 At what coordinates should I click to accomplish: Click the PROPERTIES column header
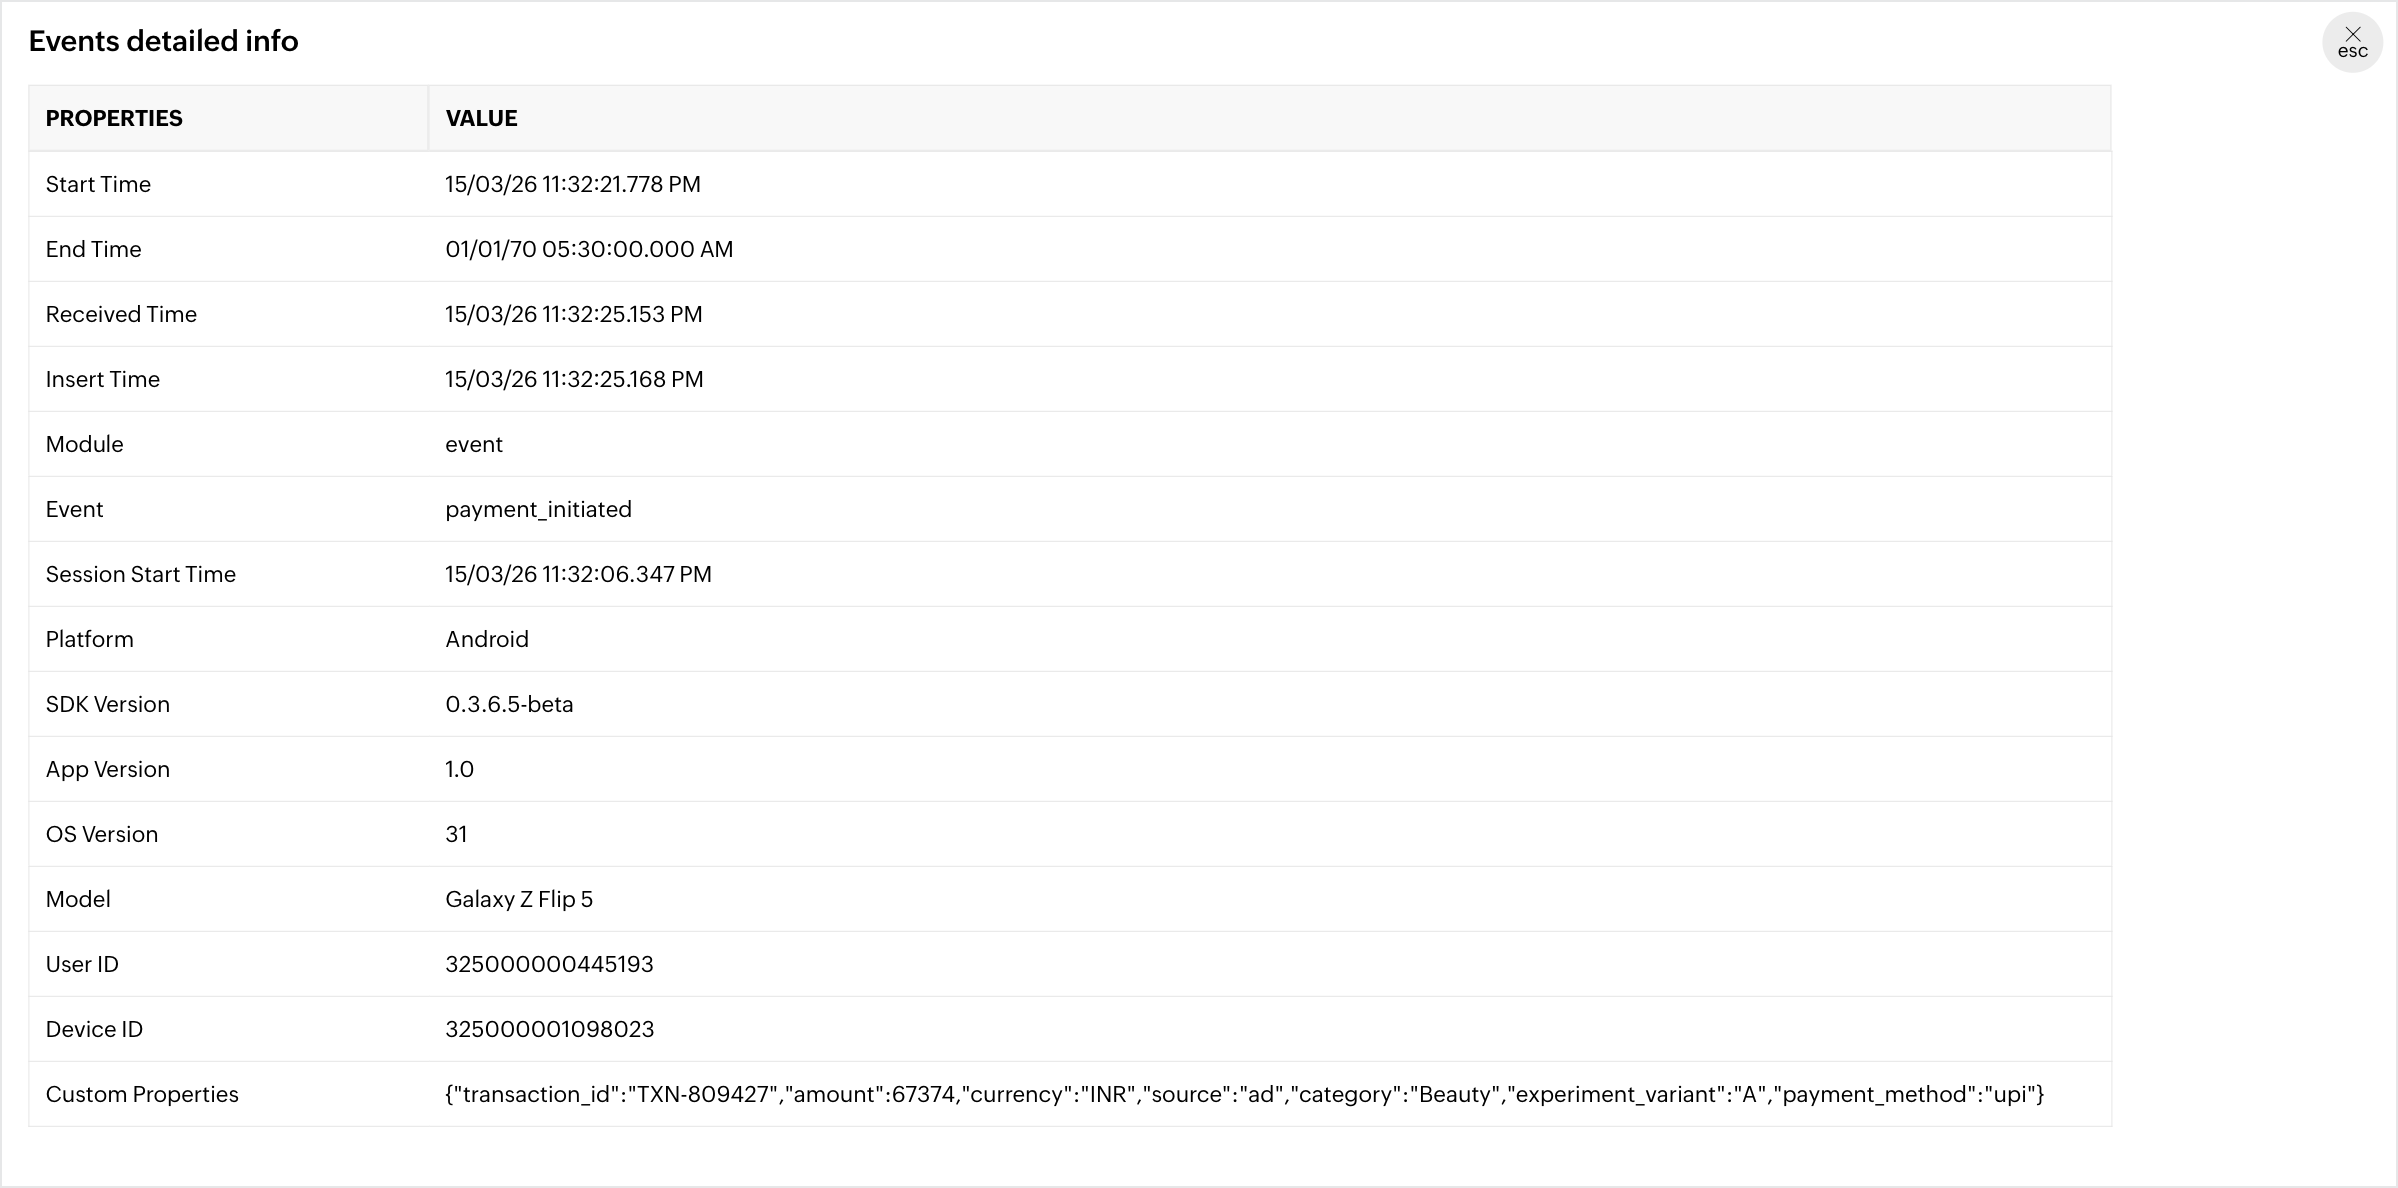(114, 118)
